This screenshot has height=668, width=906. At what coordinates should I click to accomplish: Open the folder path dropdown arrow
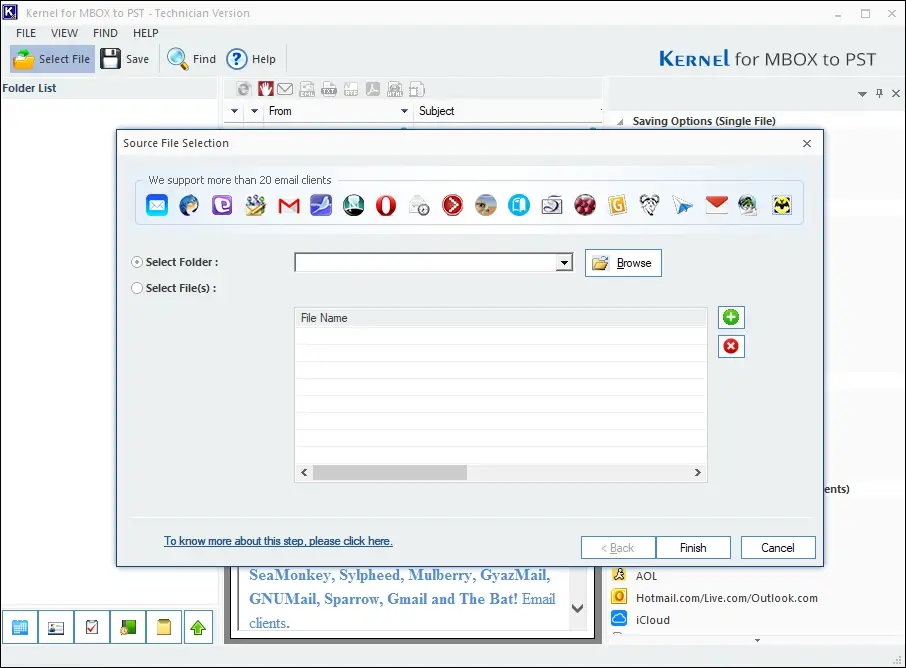point(564,263)
